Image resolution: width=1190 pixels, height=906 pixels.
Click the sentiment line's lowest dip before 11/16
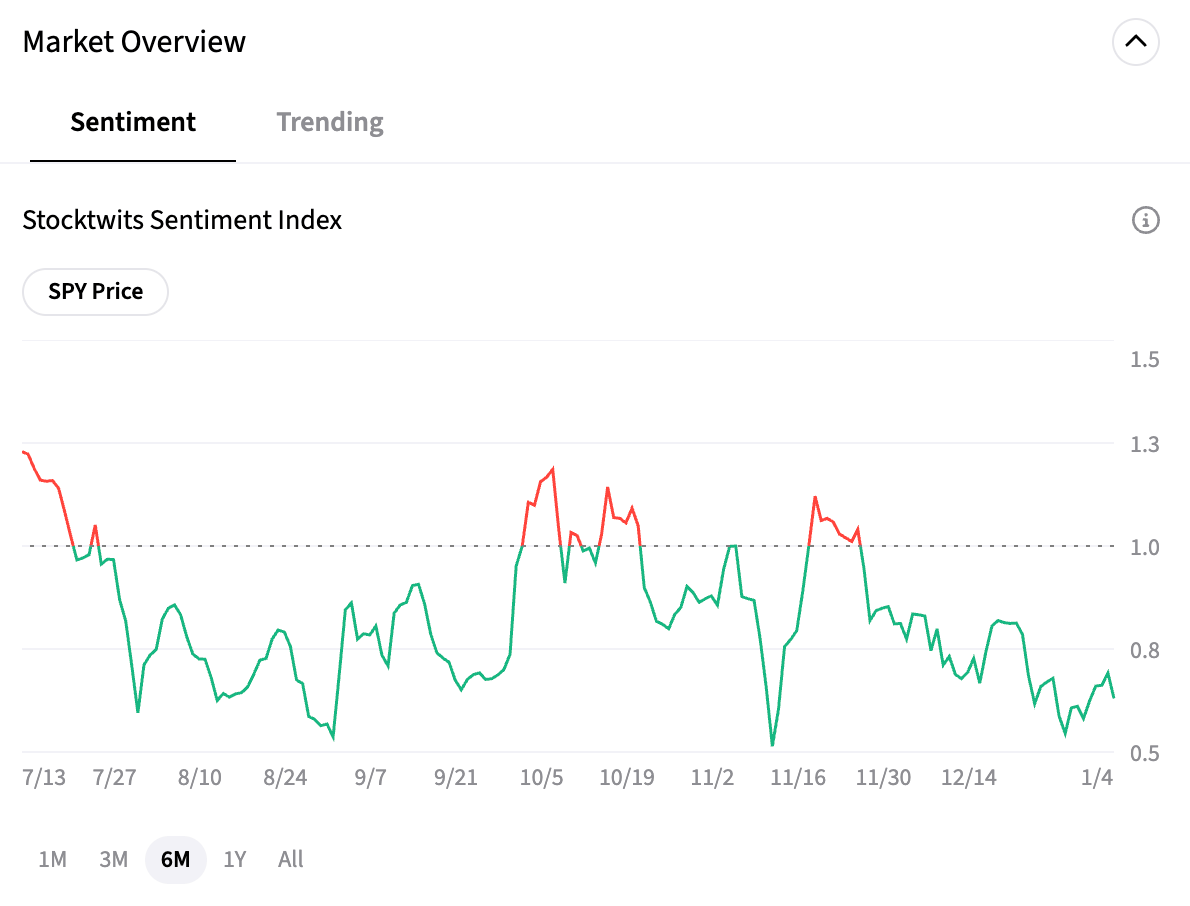tap(772, 744)
